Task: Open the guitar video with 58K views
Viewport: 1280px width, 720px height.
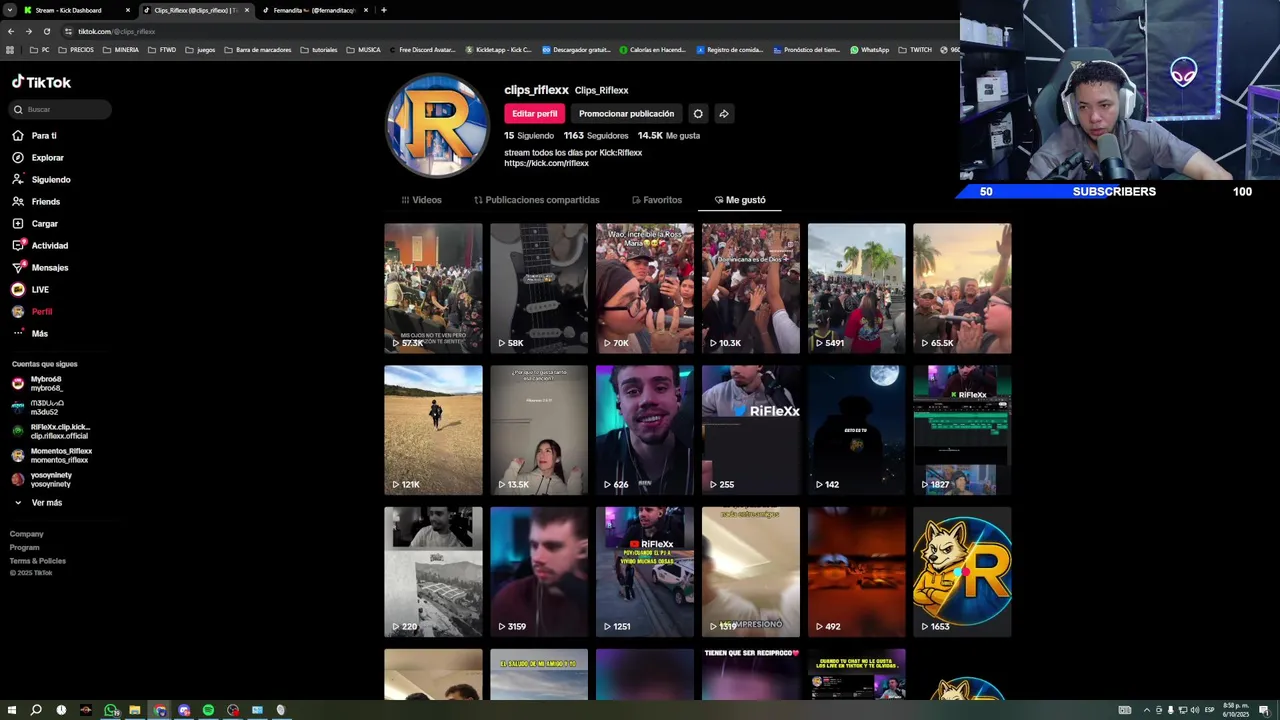Action: pos(539,288)
